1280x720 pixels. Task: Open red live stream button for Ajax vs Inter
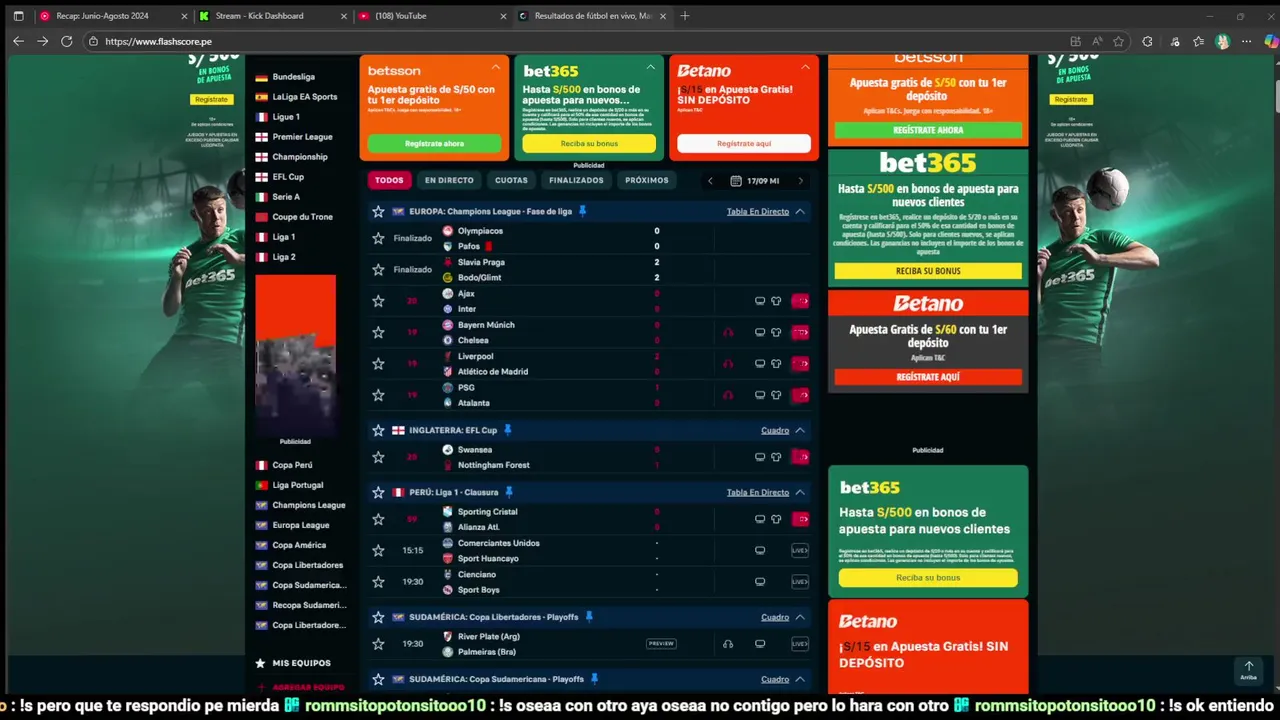click(800, 301)
